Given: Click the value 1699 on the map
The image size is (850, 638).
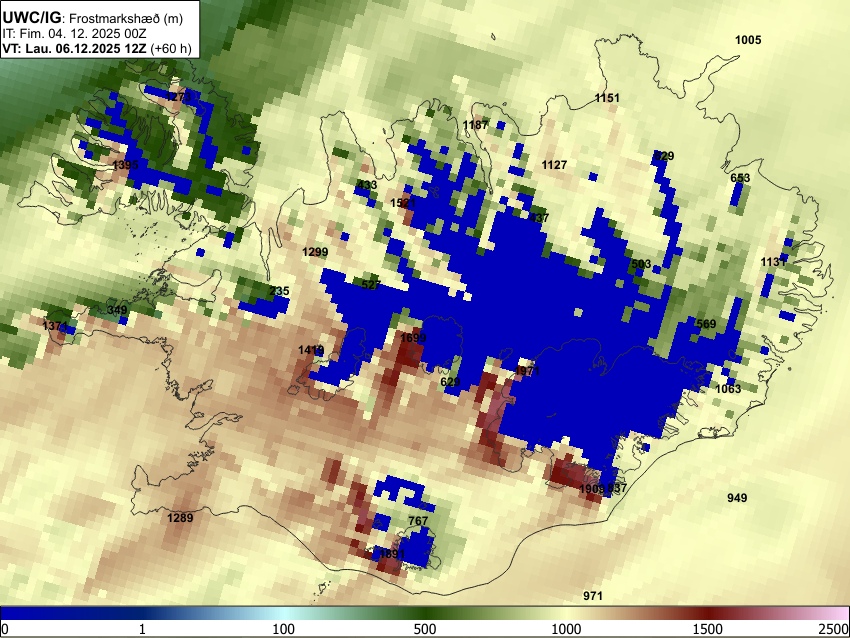Looking at the screenshot, I should (413, 338).
